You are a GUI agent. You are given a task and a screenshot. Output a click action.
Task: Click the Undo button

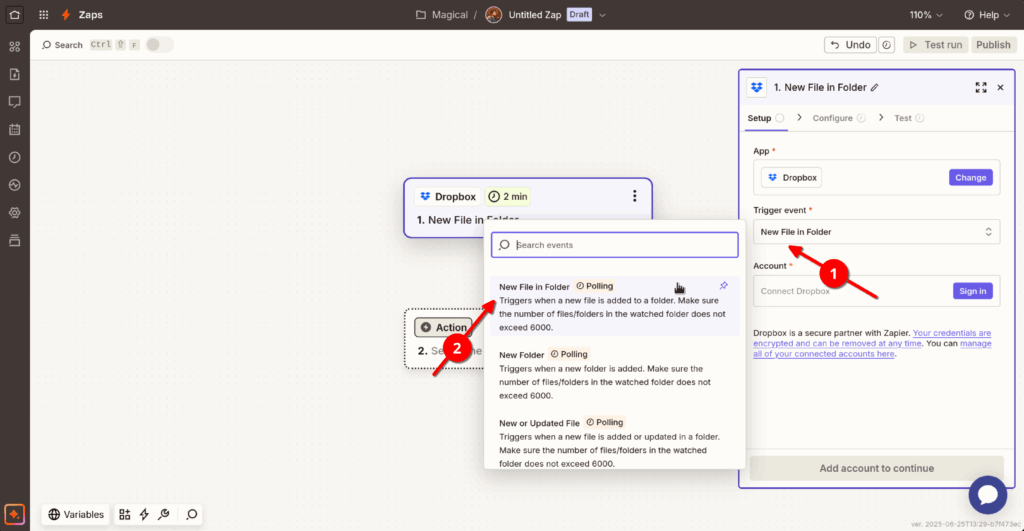click(x=850, y=45)
